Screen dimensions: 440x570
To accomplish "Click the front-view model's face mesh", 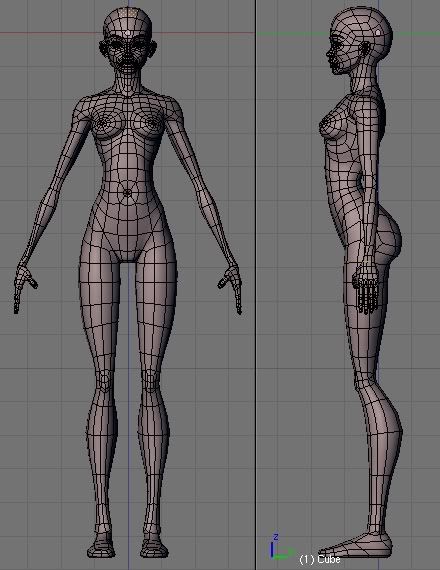I will pos(128,55).
